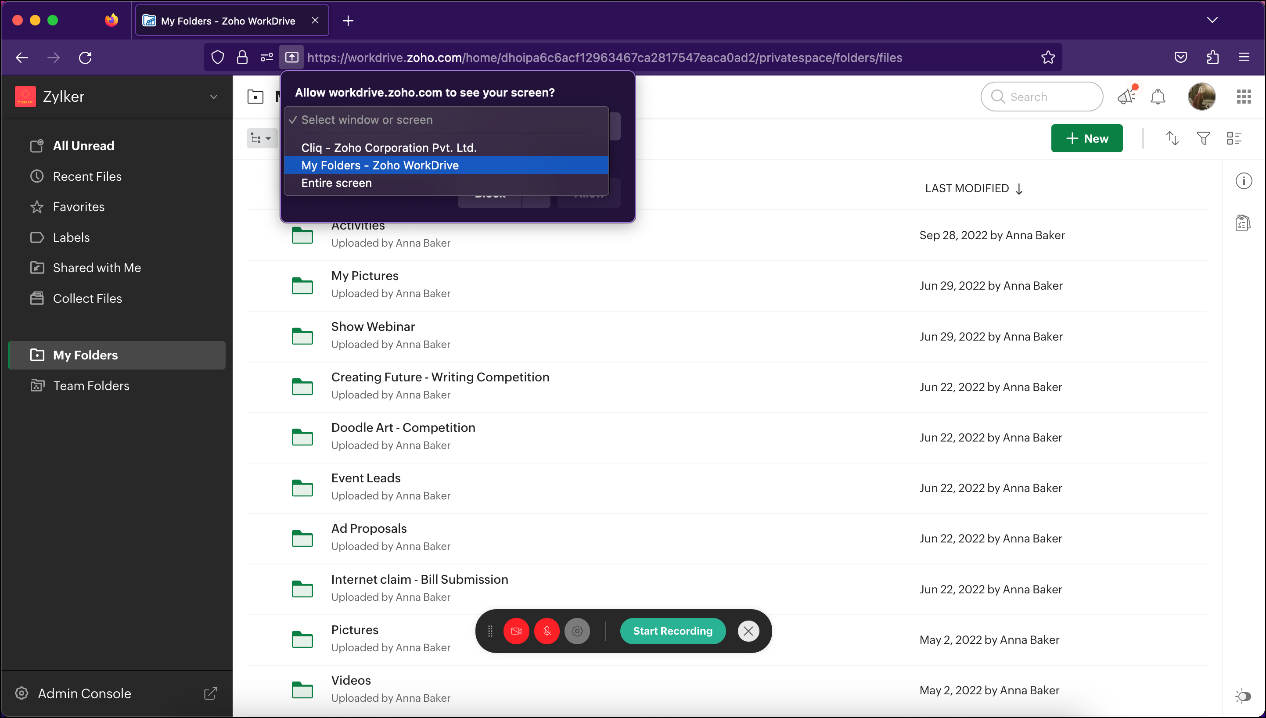
Task: Sort by the LAST MODIFIED column header
Action: 974,189
